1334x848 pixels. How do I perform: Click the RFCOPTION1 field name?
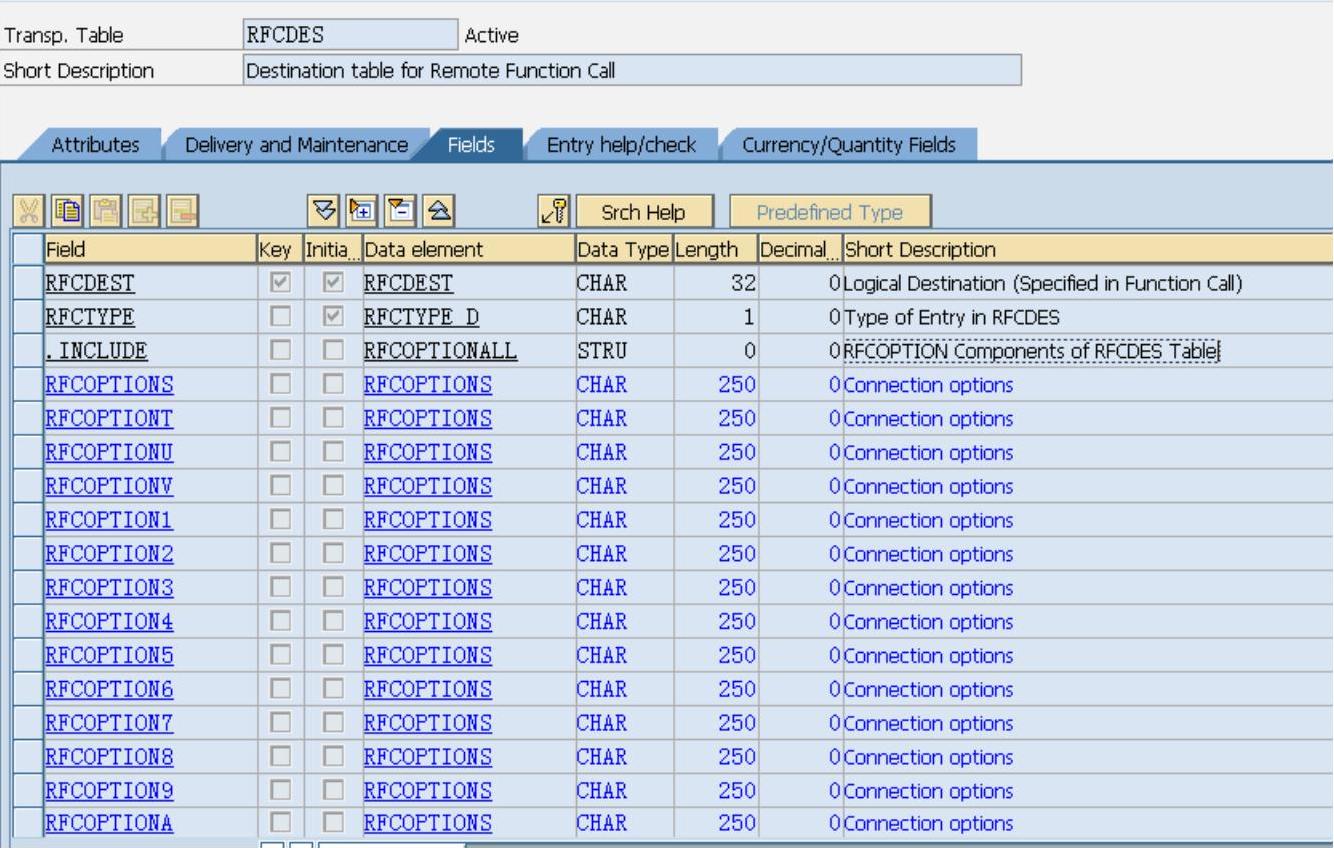pos(109,520)
